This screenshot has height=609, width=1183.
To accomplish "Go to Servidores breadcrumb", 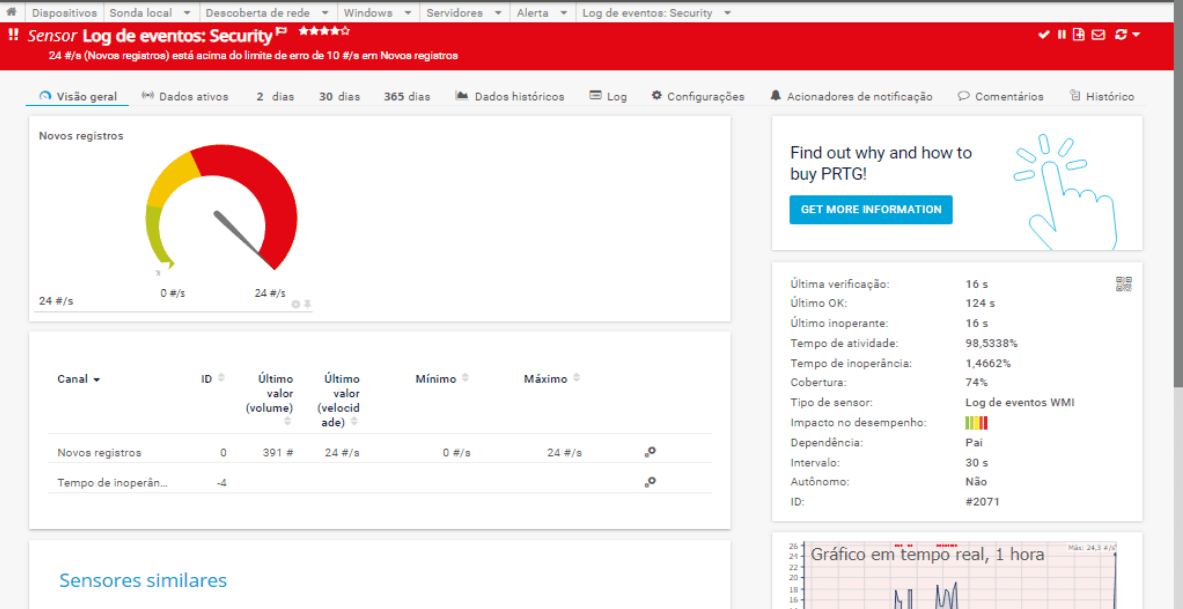I will pos(454,13).
